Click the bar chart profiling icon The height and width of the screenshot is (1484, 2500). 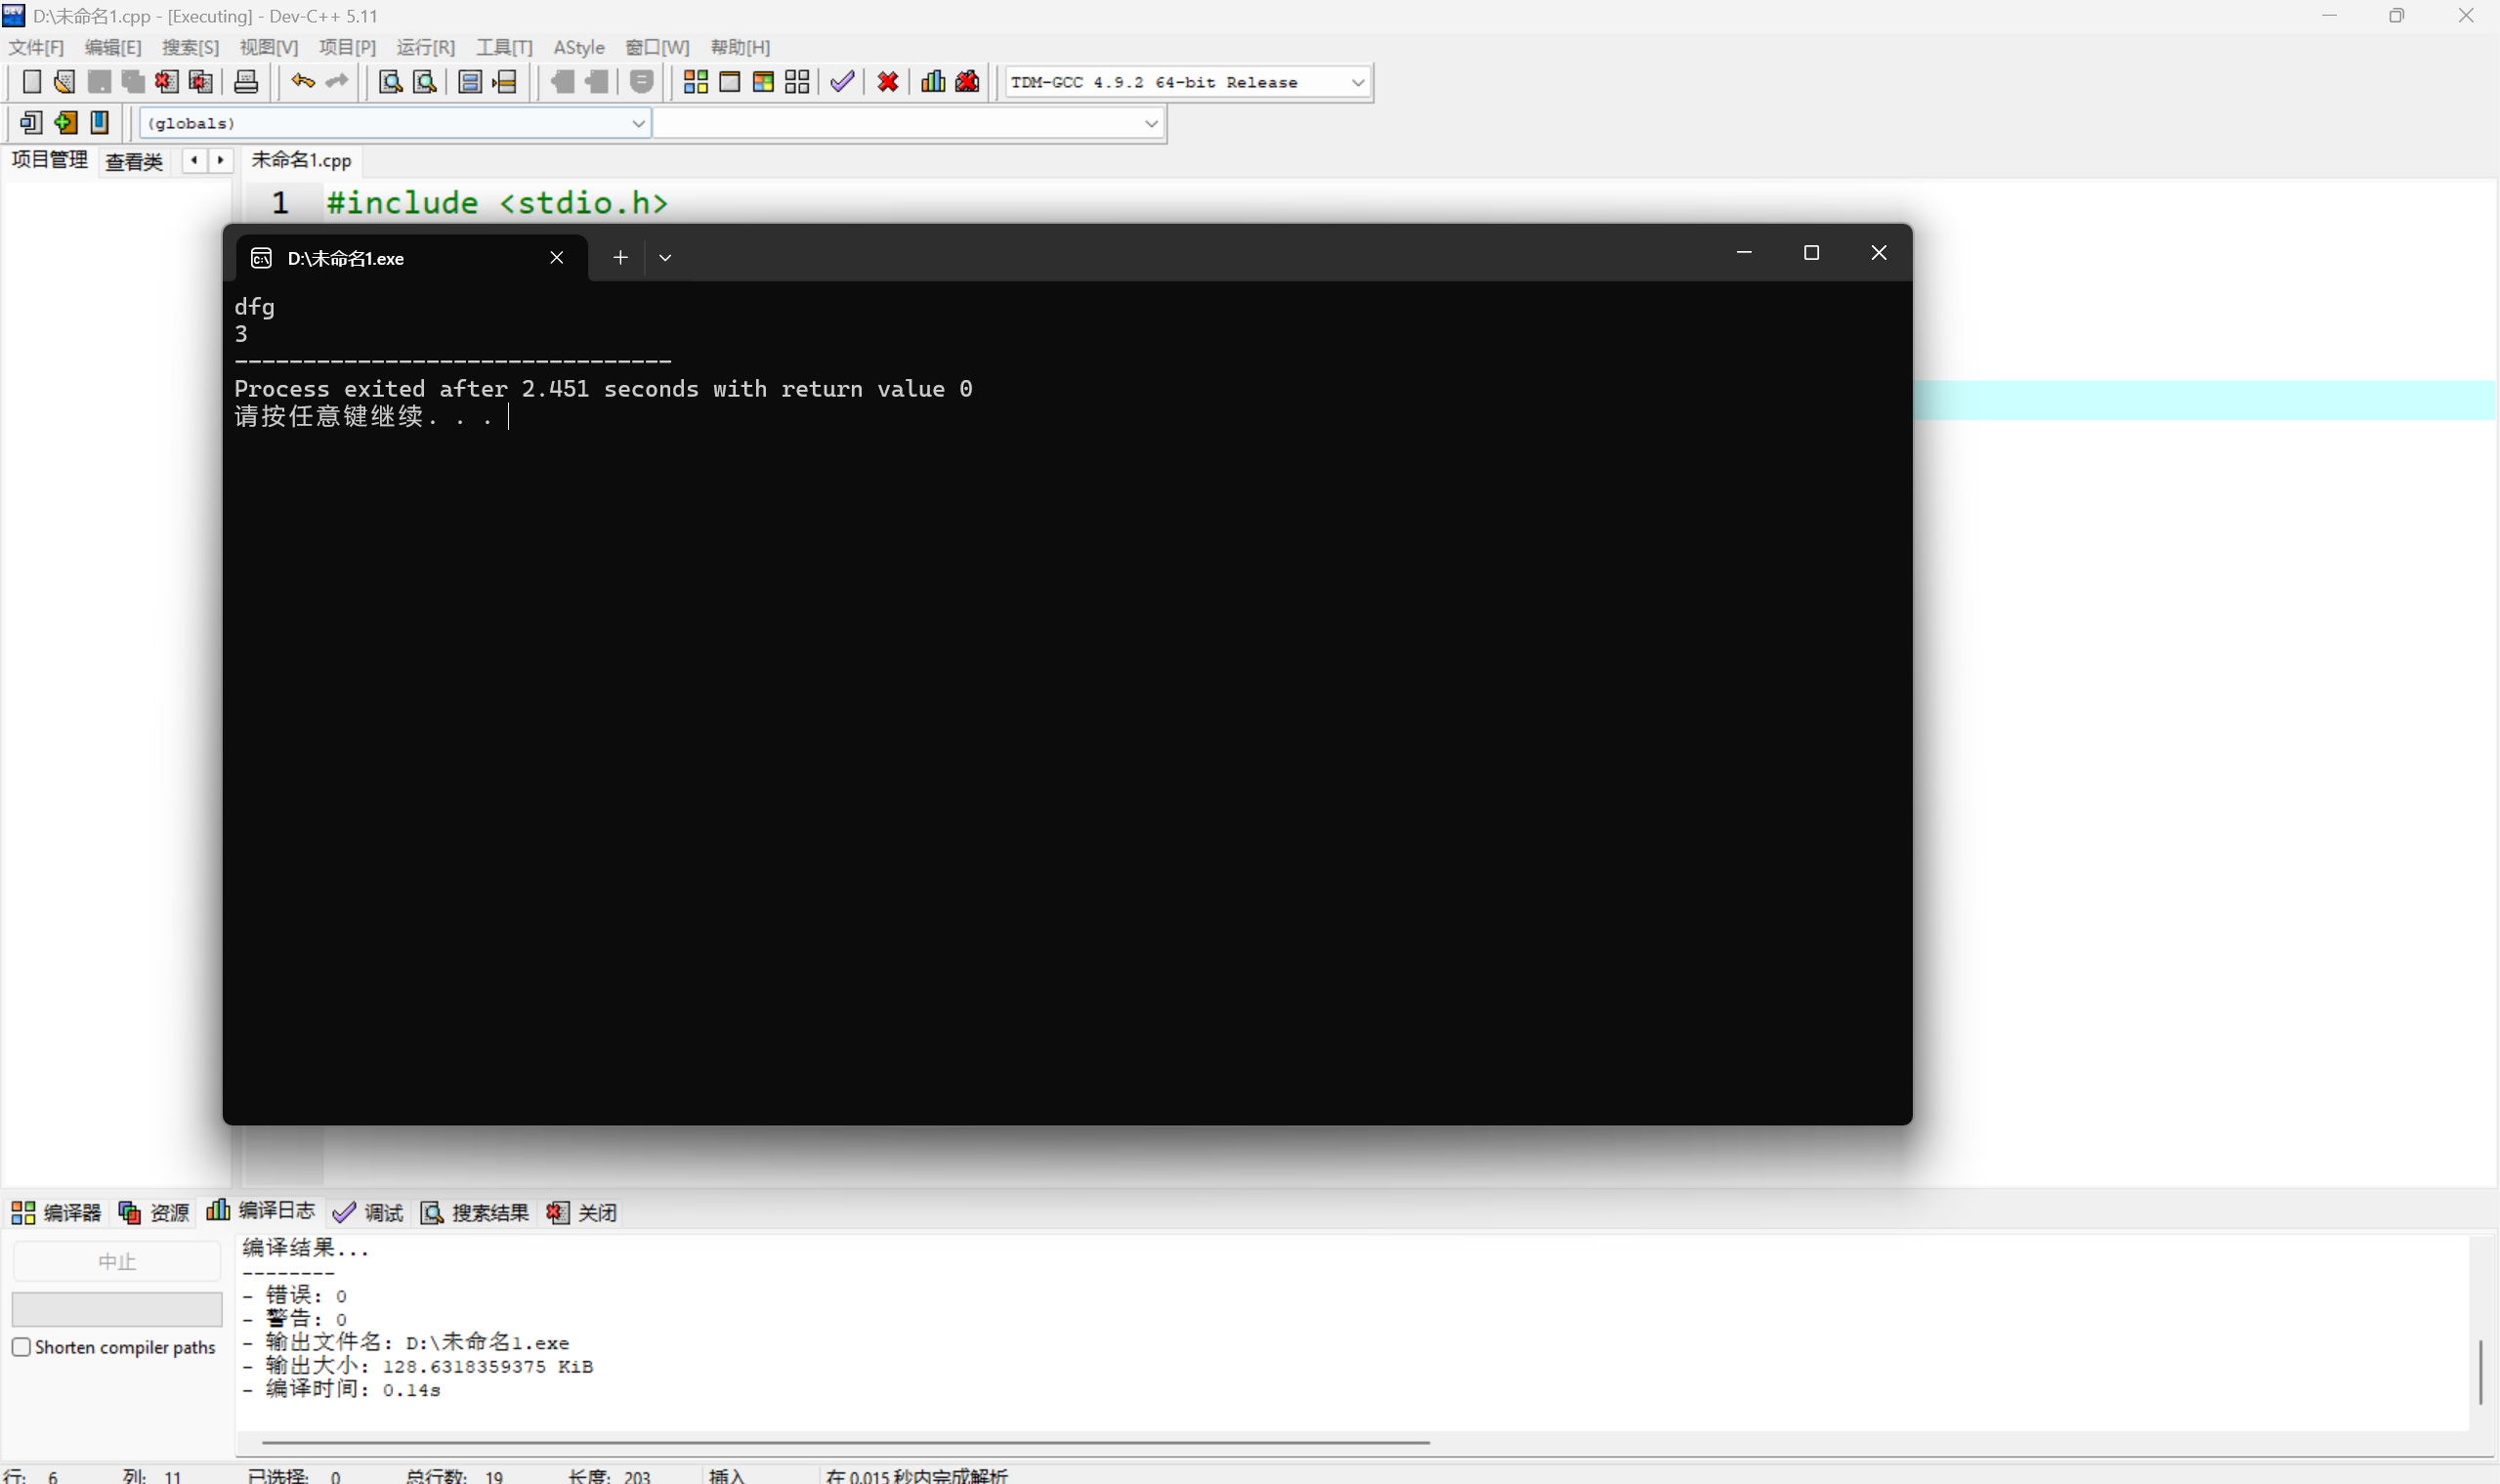pyautogui.click(x=932, y=82)
